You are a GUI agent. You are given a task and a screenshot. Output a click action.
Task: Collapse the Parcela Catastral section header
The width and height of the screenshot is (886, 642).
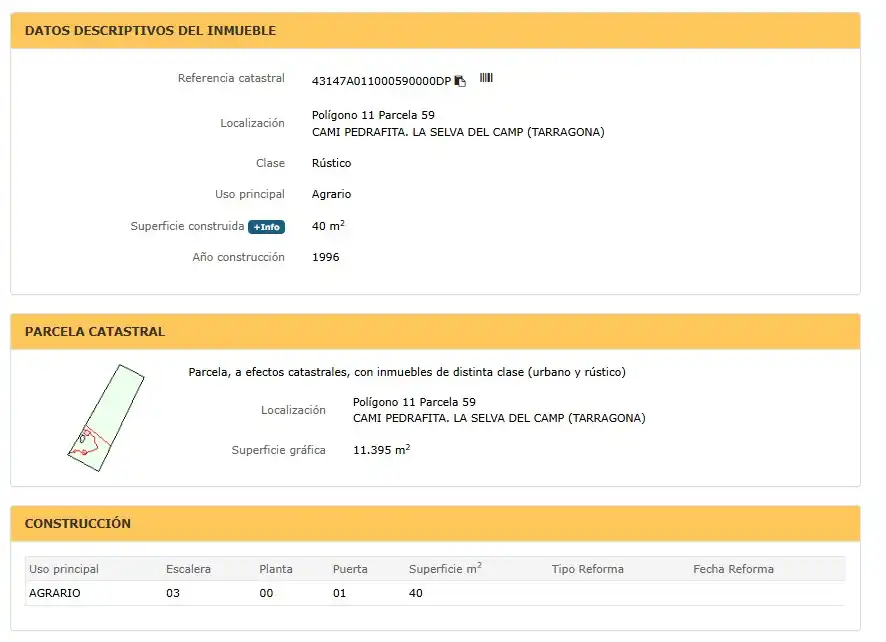point(435,332)
